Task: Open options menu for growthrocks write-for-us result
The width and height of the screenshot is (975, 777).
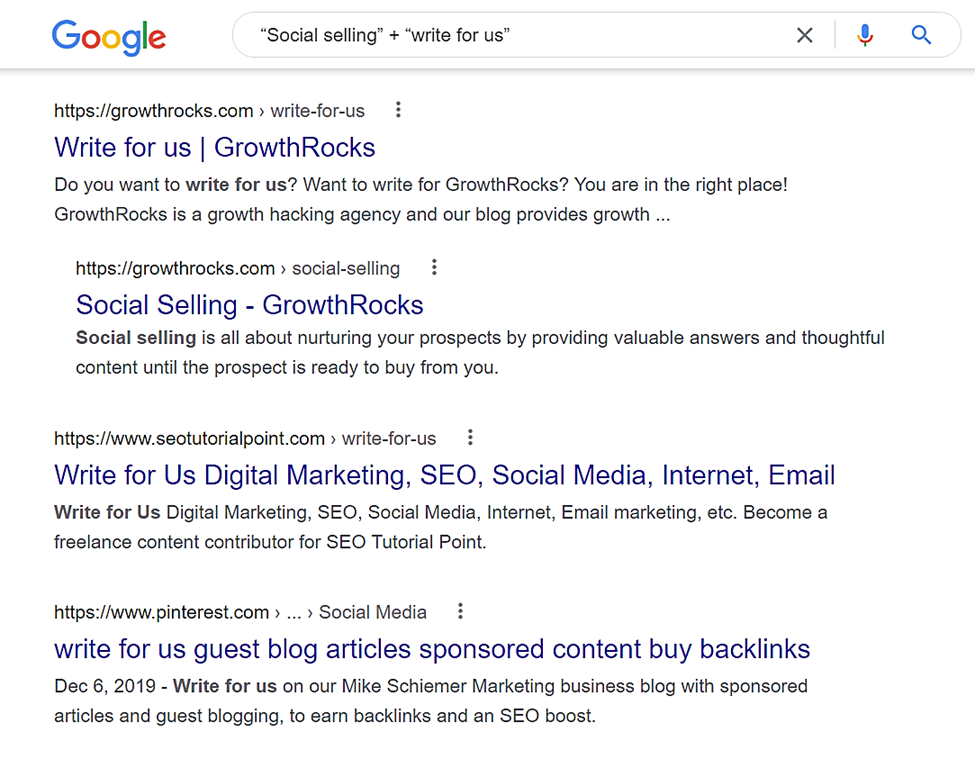Action: click(x=399, y=110)
